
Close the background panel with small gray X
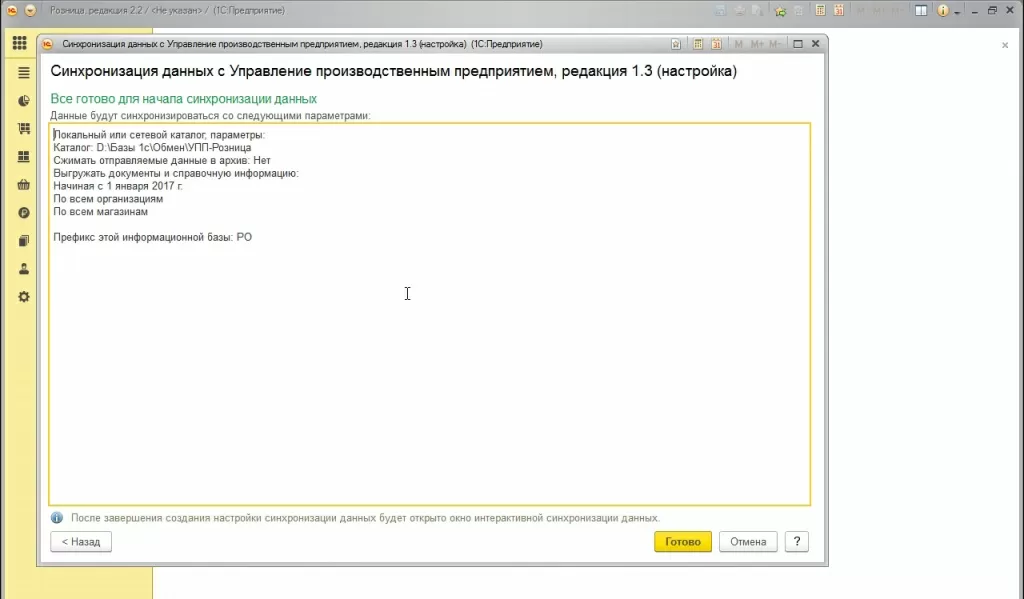[1005, 45]
